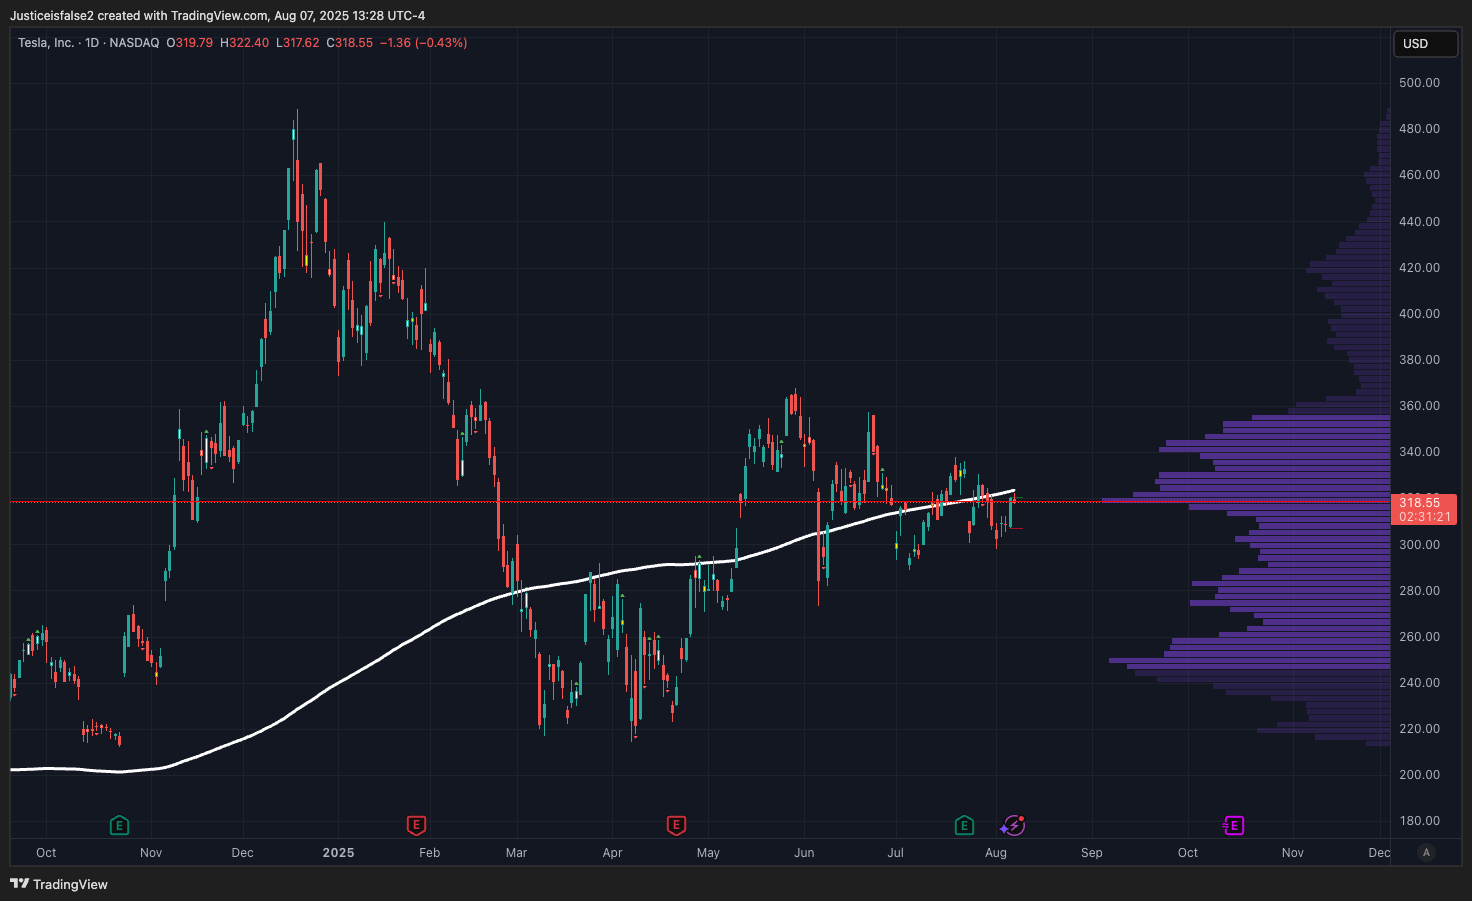Click the low value 'L317.62'

(298, 43)
